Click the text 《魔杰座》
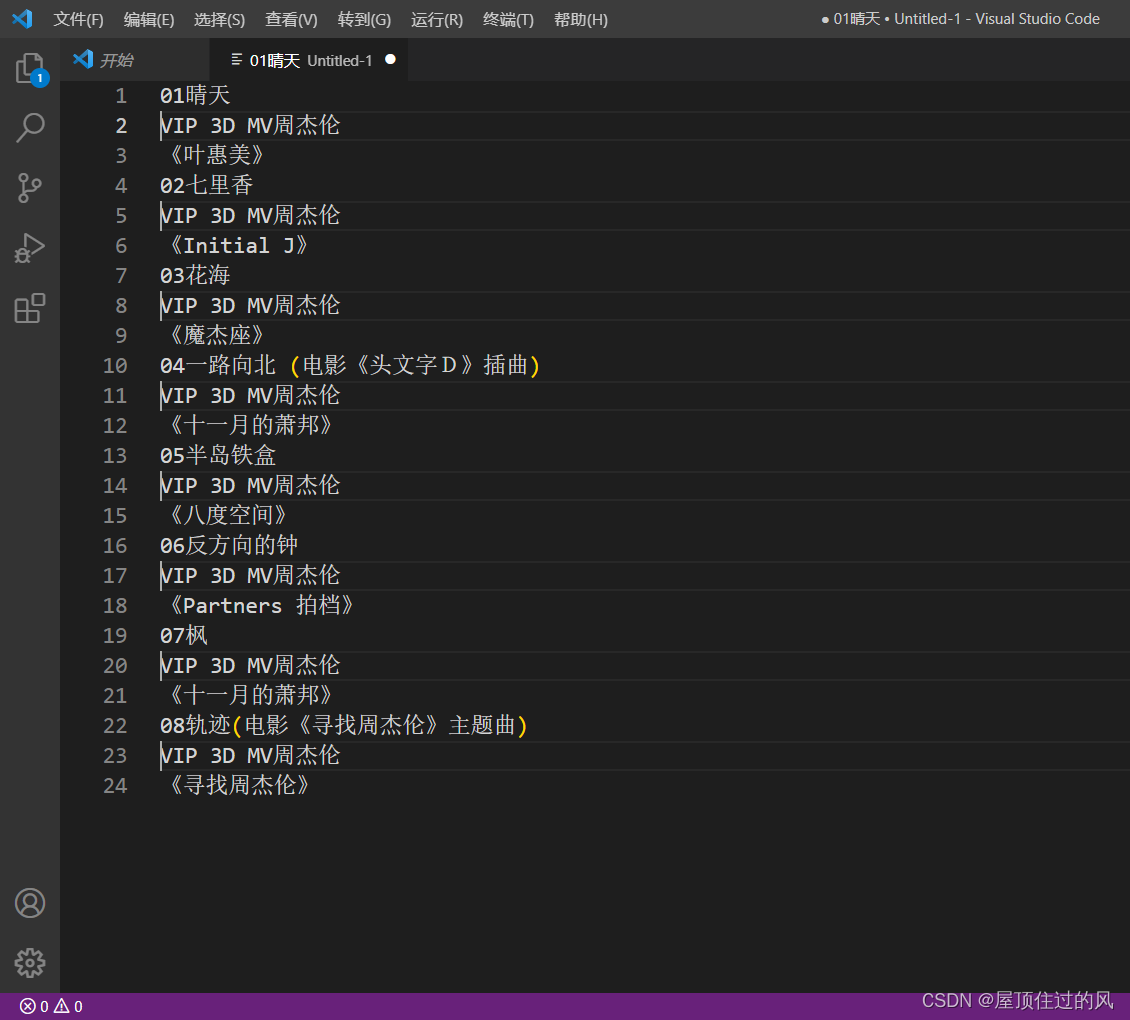This screenshot has height=1020, width=1130. [x=216, y=335]
